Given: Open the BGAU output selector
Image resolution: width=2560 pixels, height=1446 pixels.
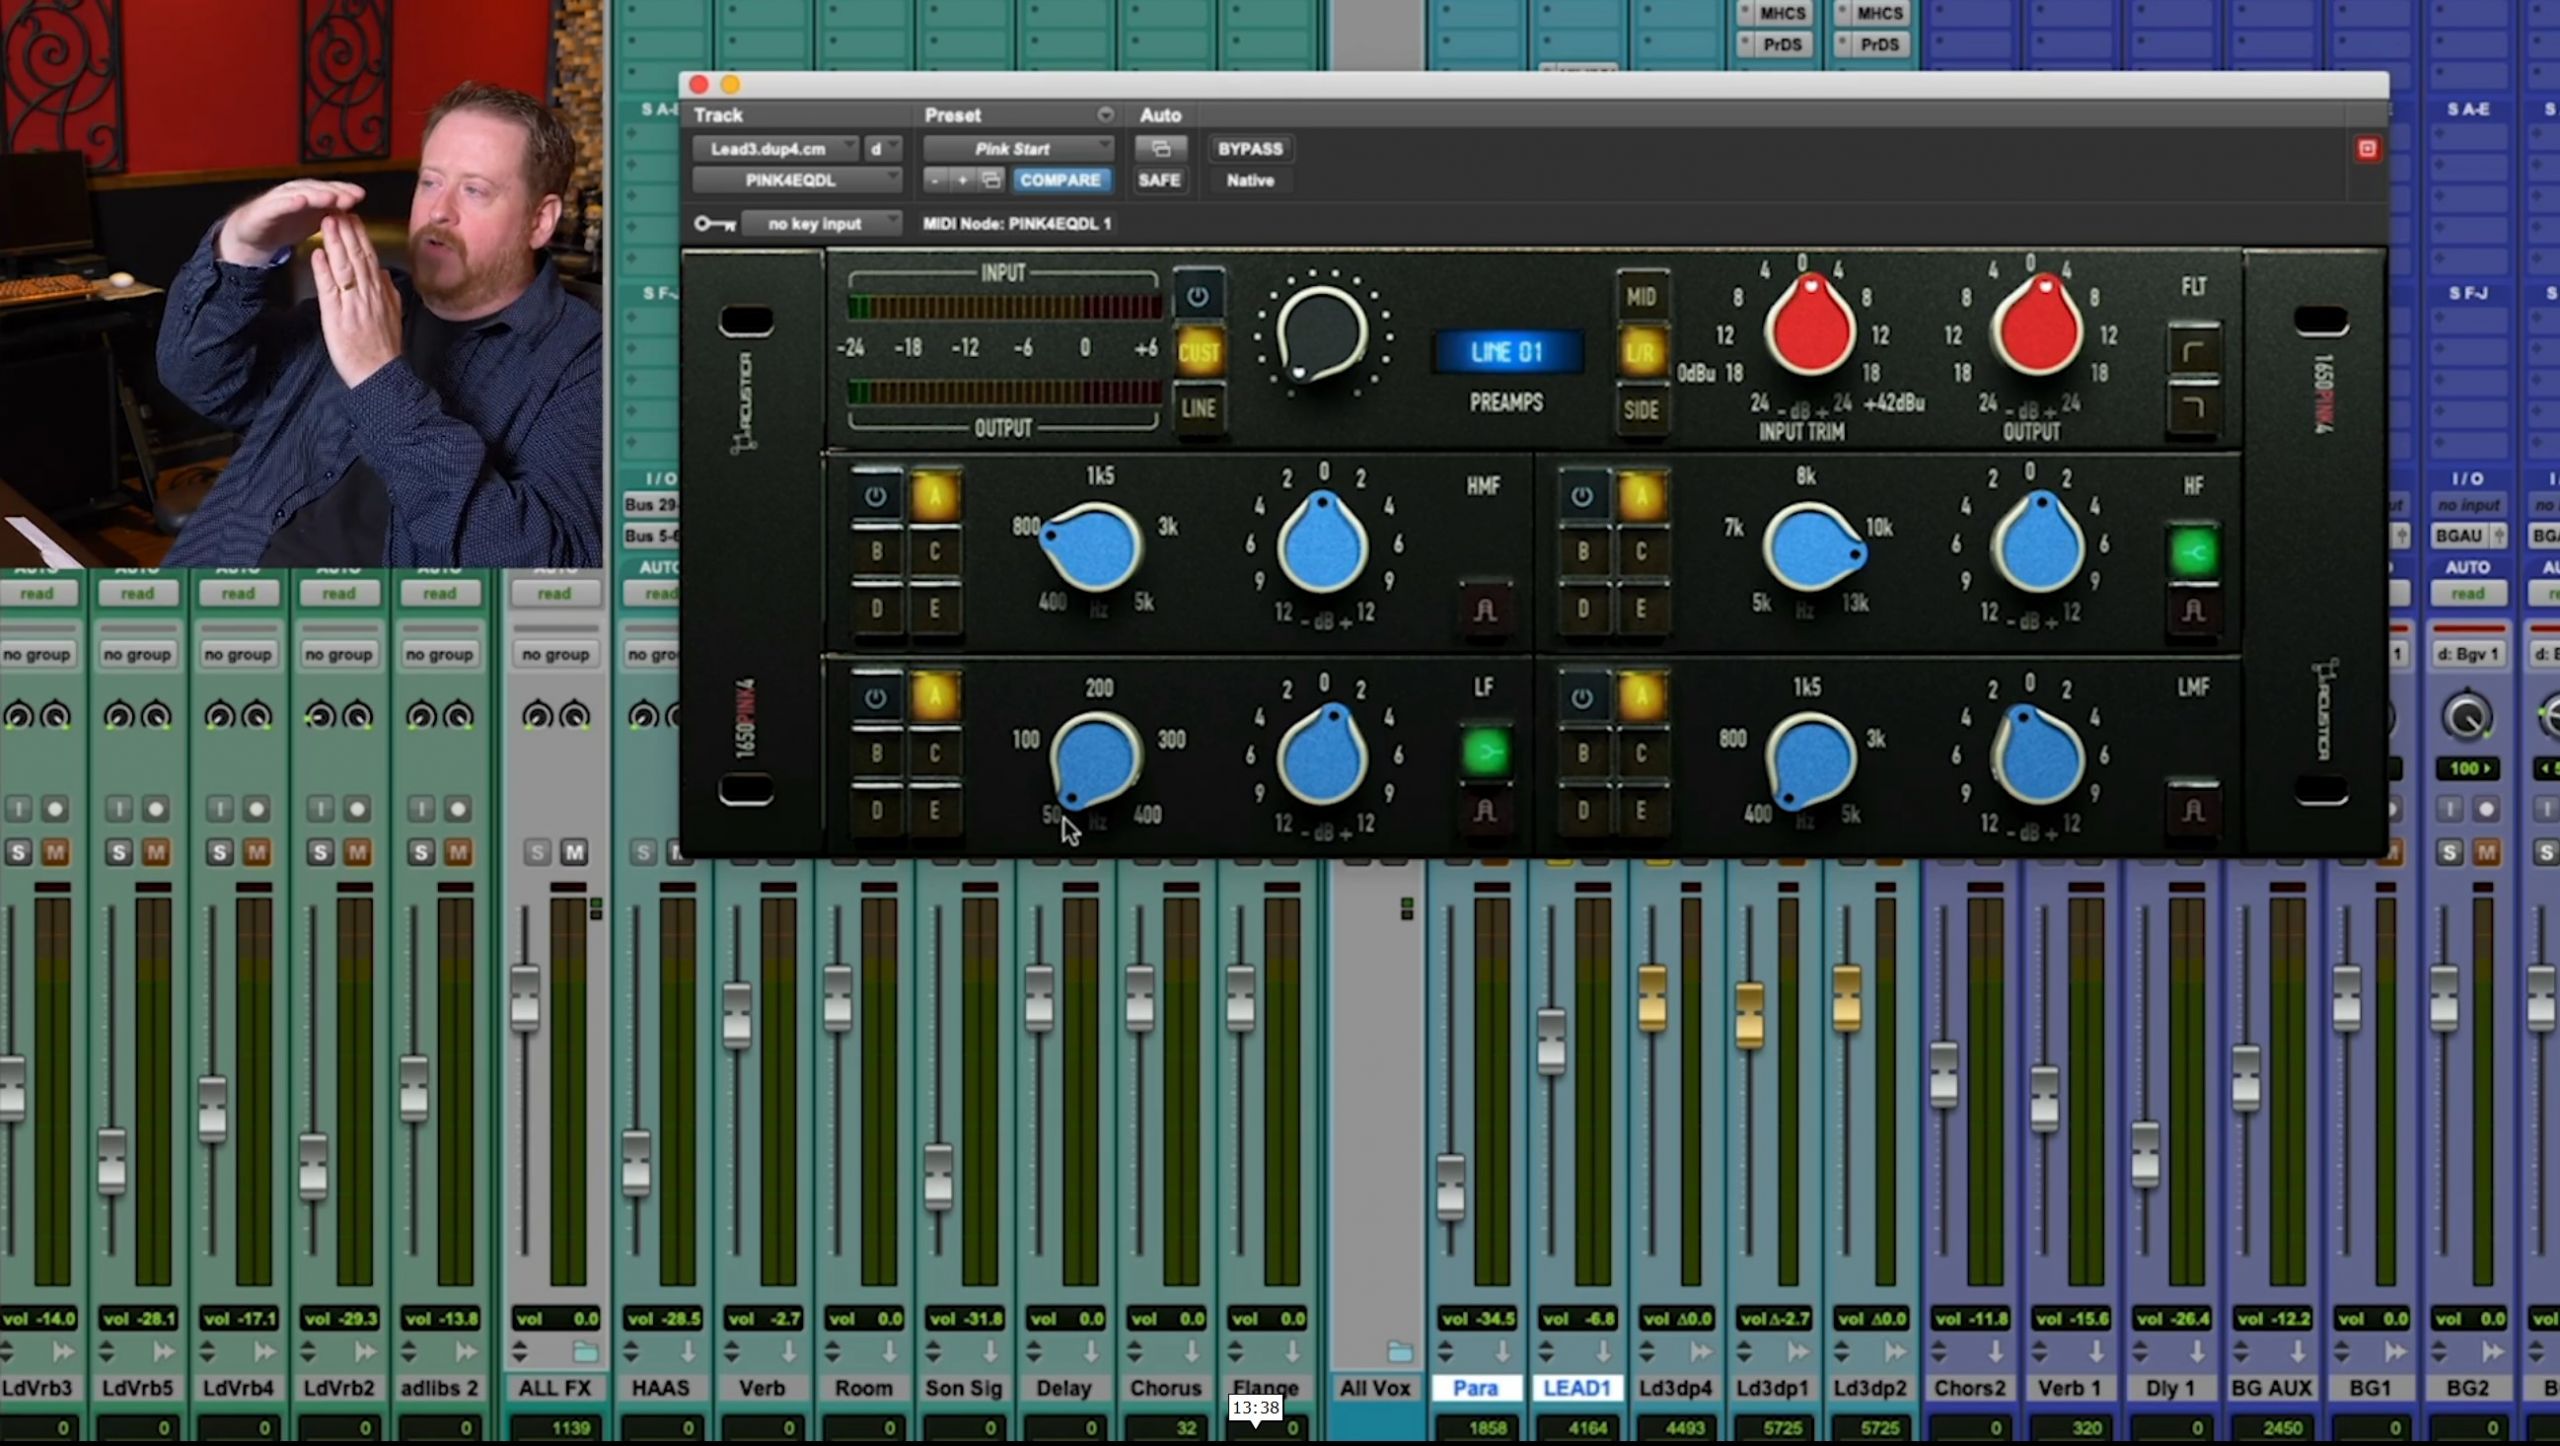Looking at the screenshot, I should pos(2467,536).
